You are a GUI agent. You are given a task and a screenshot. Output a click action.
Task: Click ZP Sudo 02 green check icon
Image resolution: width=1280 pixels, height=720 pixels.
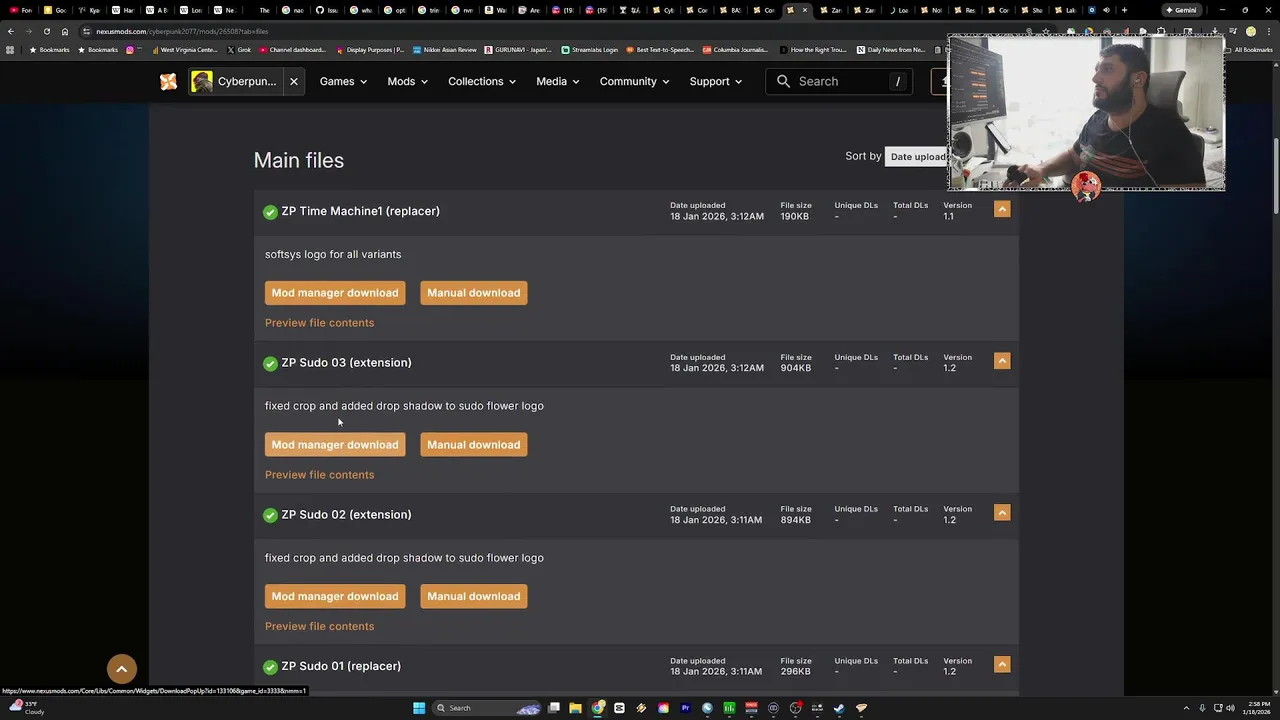tap(270, 515)
